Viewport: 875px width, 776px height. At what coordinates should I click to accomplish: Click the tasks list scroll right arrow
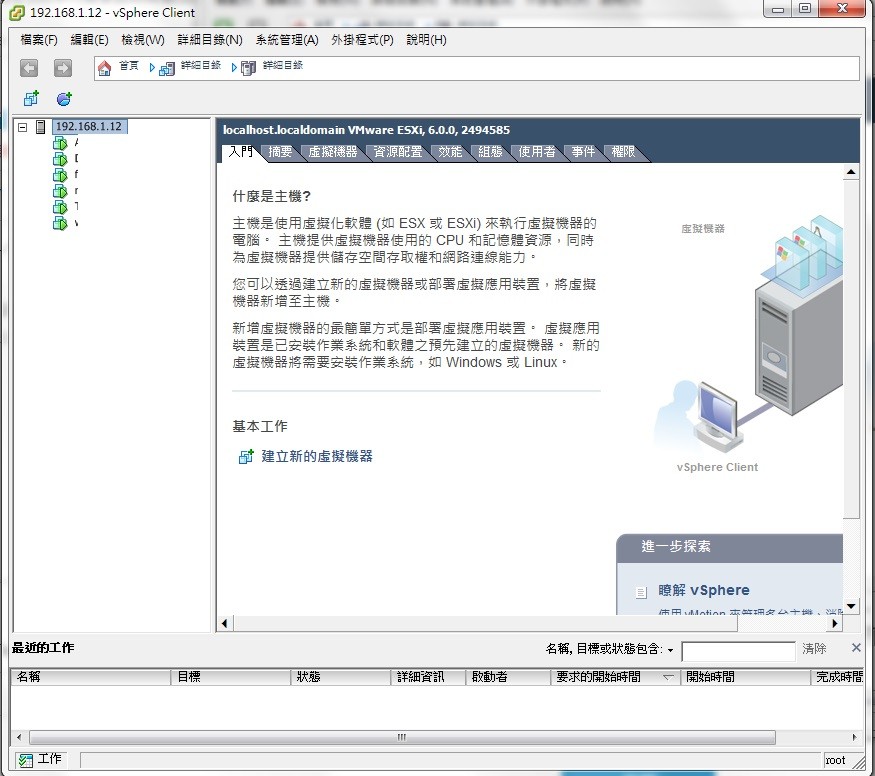(x=854, y=738)
